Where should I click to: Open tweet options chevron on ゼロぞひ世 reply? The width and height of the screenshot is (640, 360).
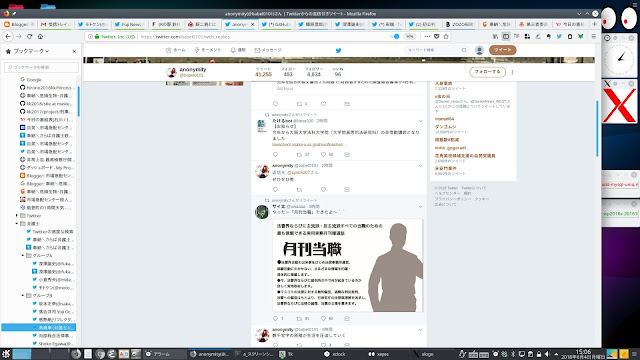[x=420, y=166]
